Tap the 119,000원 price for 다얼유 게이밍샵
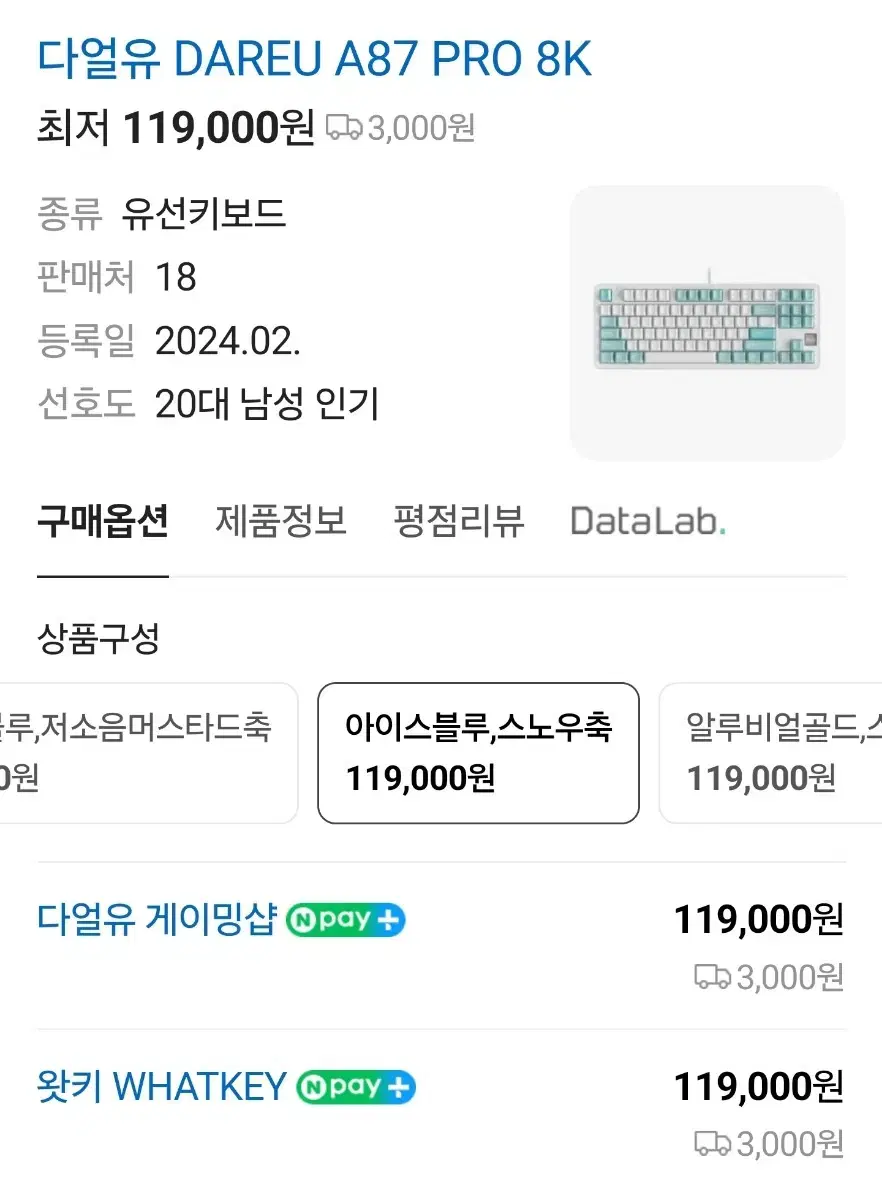The height and width of the screenshot is (1200, 882). point(759,919)
